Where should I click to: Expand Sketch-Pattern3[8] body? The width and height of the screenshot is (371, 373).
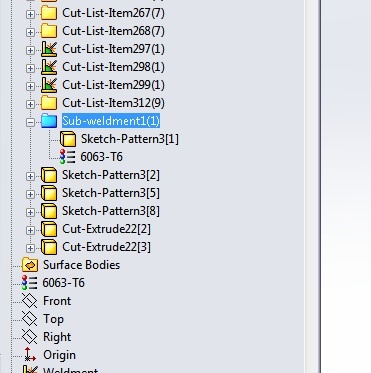click(x=30, y=212)
